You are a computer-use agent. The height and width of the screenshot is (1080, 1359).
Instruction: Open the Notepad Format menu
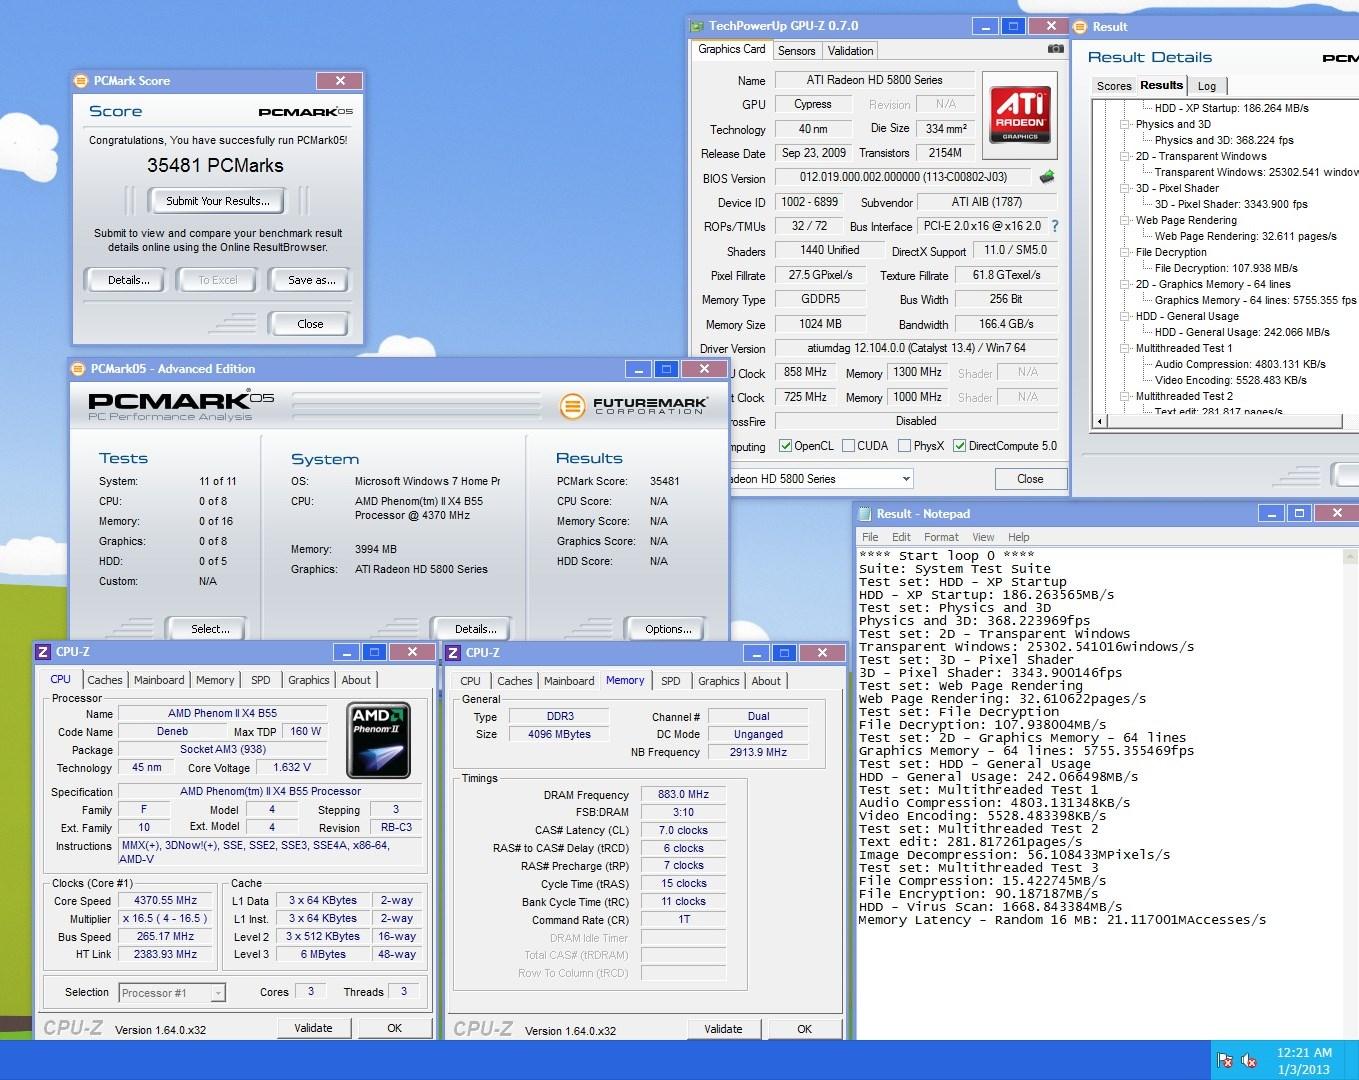pyautogui.click(x=941, y=537)
